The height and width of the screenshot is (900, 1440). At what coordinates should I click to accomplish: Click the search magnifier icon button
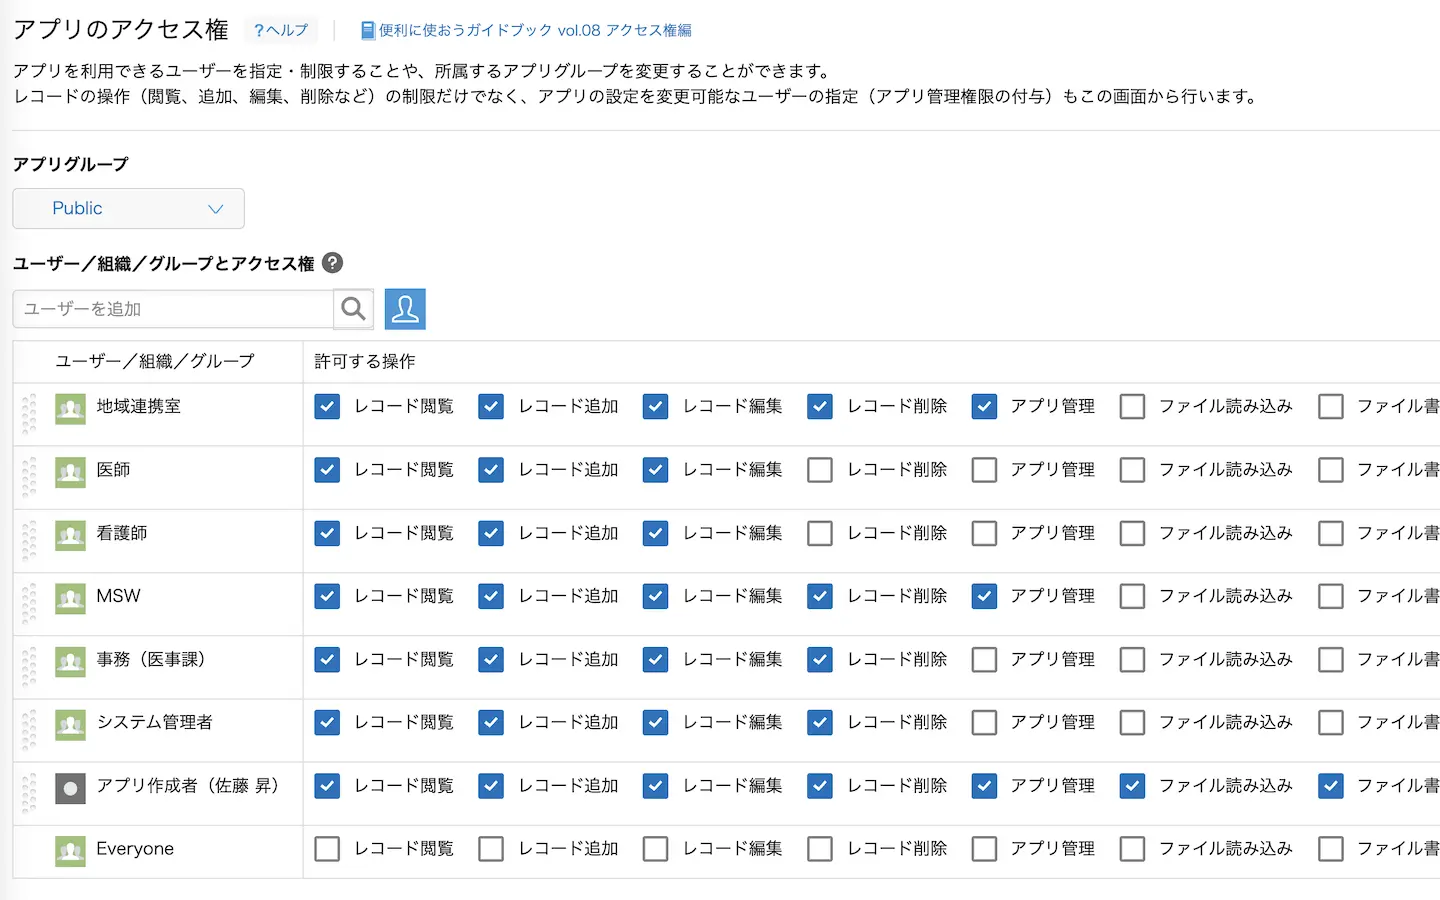point(353,309)
